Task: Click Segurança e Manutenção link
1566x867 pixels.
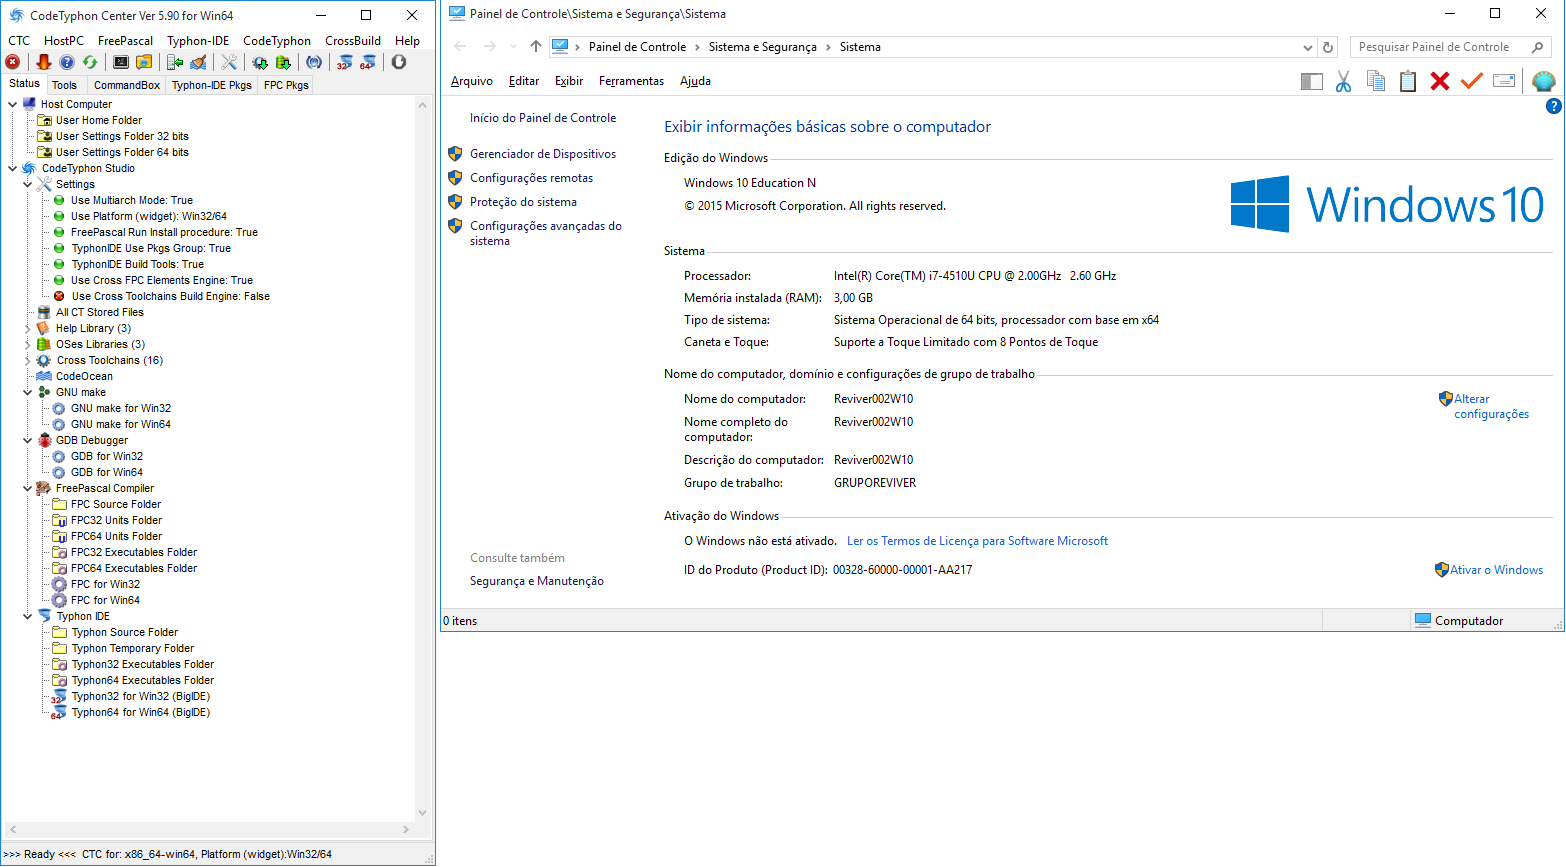Action: coord(537,581)
